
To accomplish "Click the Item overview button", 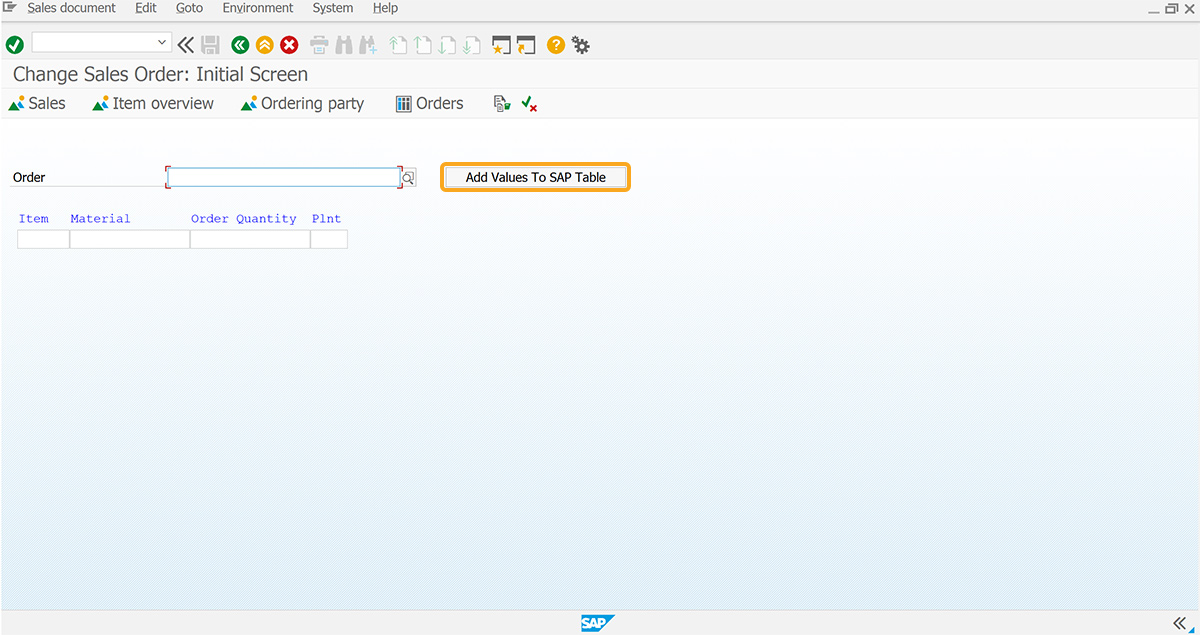I will point(153,103).
